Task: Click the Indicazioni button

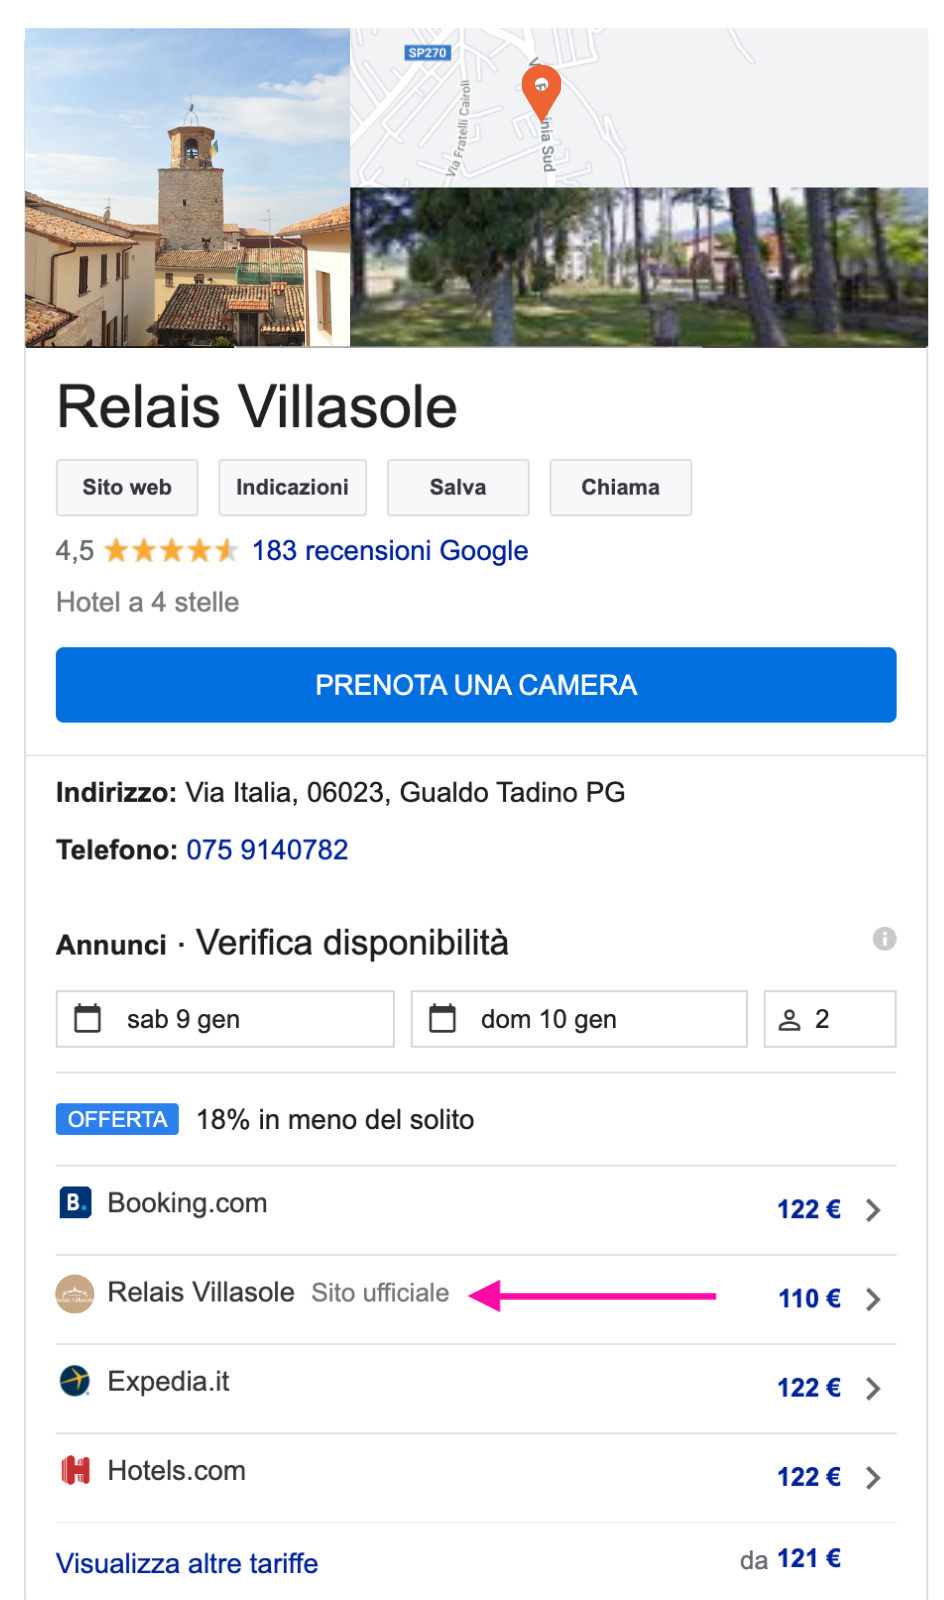Action: [293, 488]
